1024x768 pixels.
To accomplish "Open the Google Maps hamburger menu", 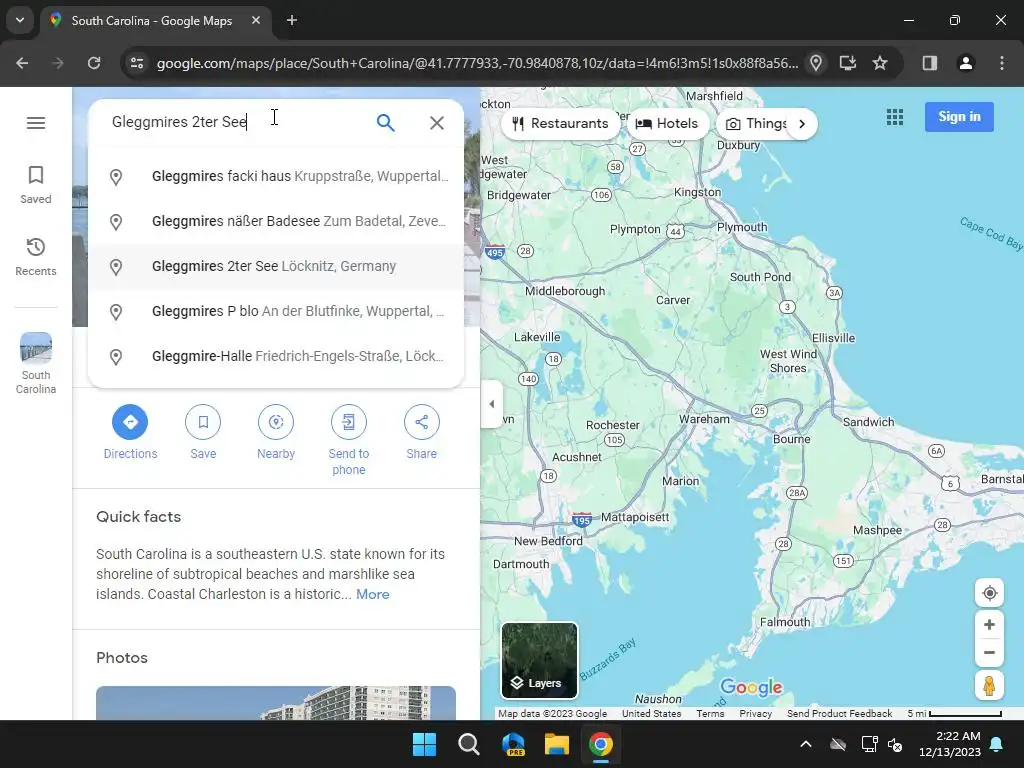I will pyautogui.click(x=36, y=123).
